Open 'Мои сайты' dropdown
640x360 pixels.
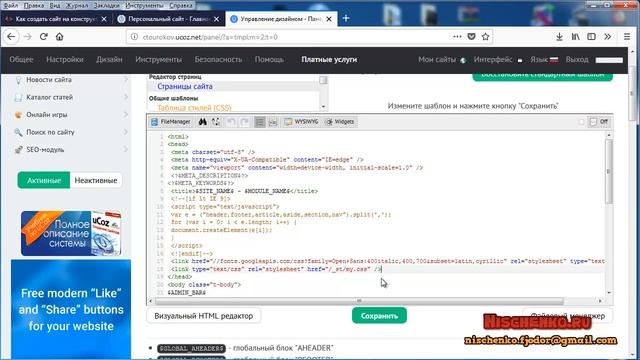442,60
